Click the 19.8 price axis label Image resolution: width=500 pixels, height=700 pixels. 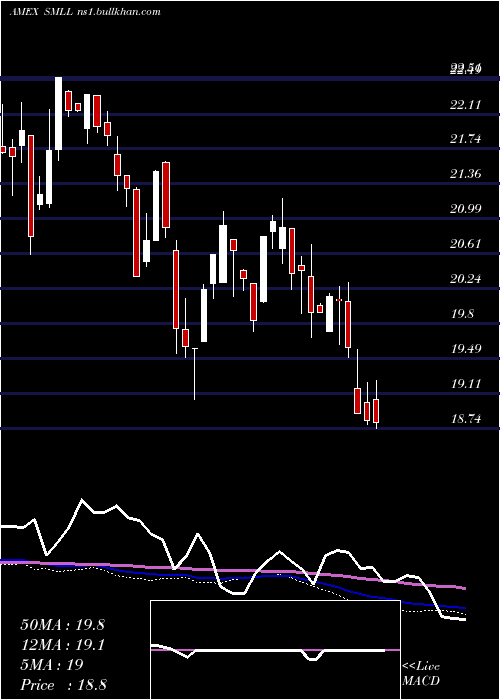click(x=462, y=313)
